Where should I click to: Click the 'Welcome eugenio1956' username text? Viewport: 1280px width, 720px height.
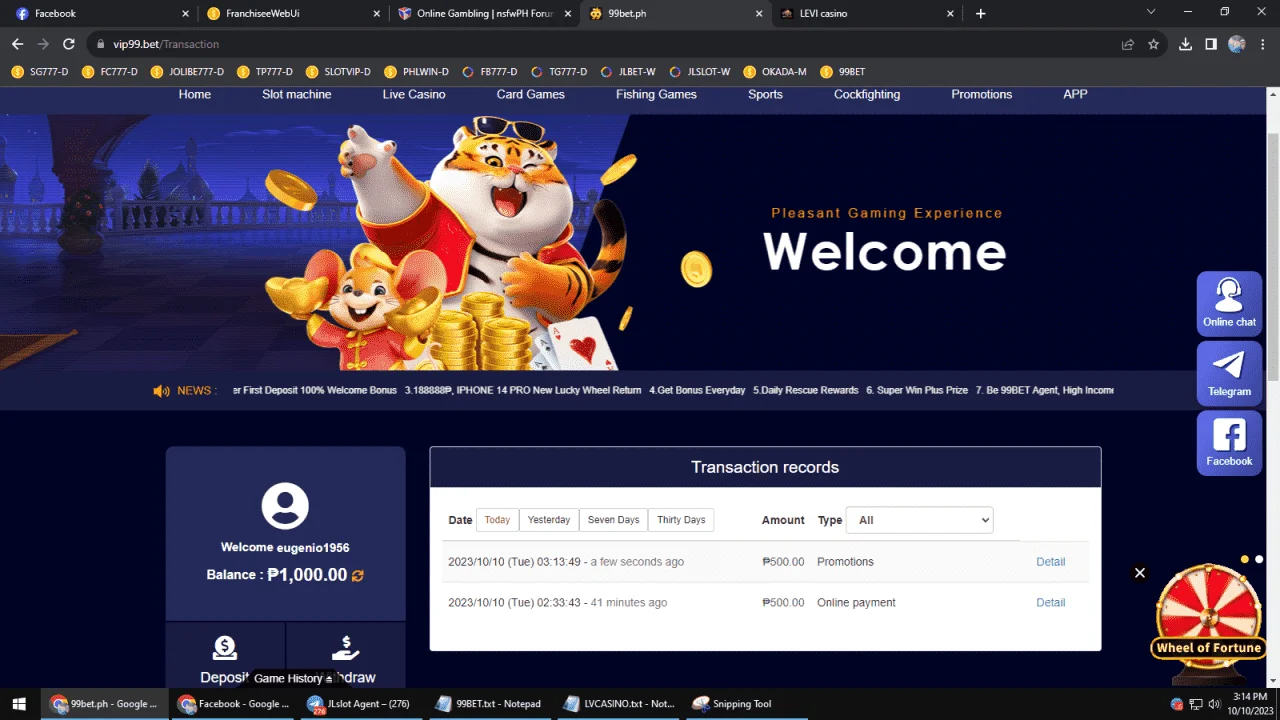(x=285, y=548)
